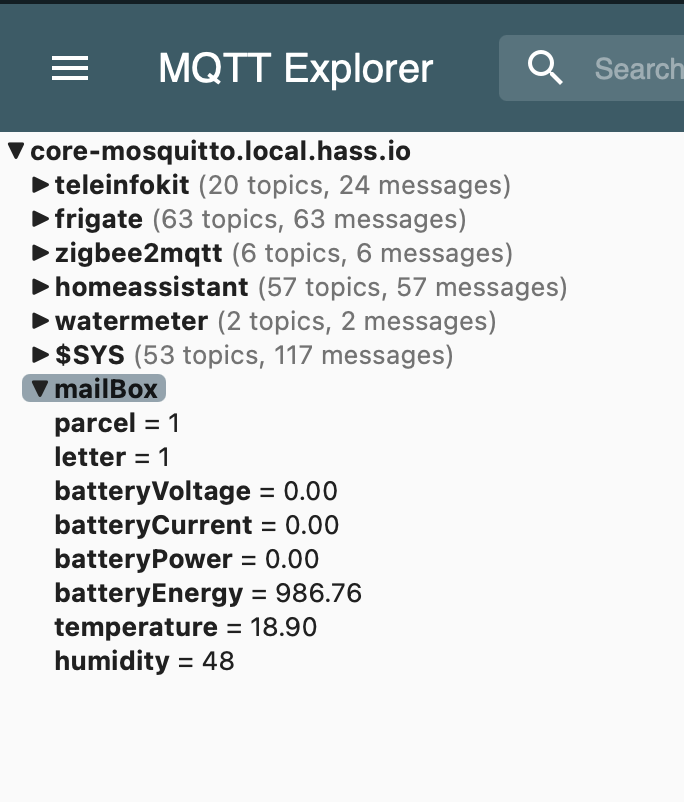
Task: Collapse the core-mosquitto.local.hass.io root node
Action: [x=16, y=151]
